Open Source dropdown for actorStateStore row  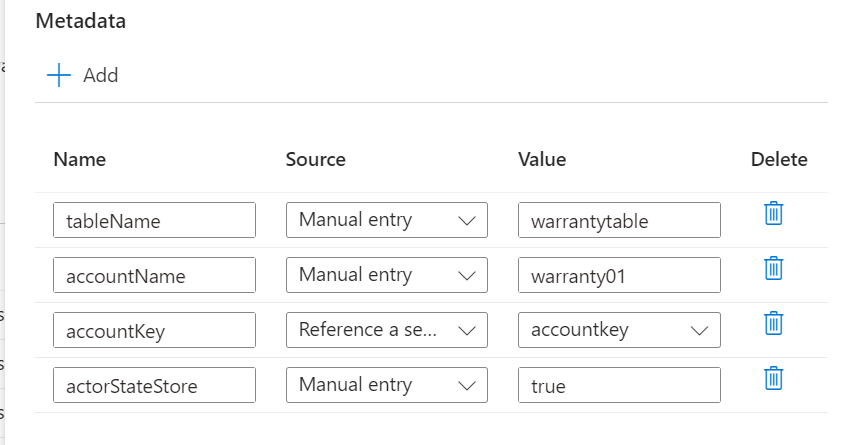click(387, 385)
